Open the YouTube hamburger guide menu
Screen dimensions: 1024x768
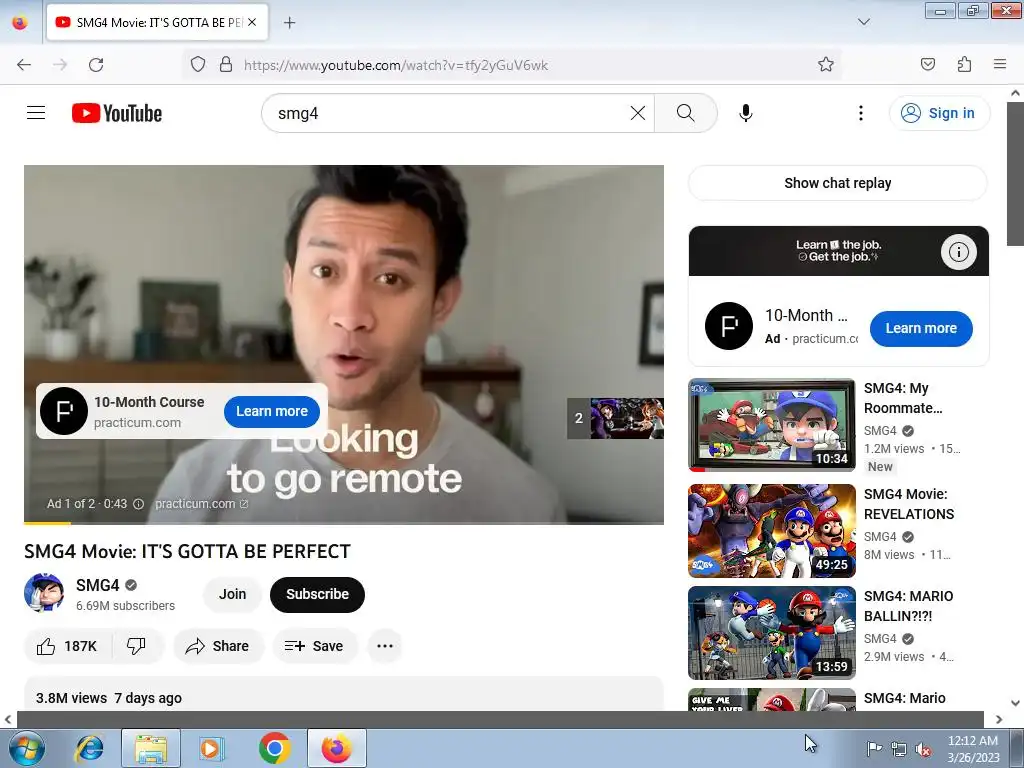pos(36,113)
